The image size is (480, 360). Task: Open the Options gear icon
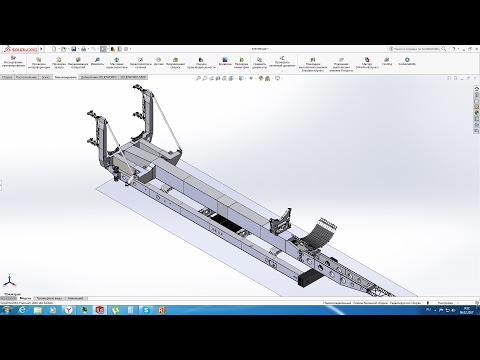(x=126, y=49)
